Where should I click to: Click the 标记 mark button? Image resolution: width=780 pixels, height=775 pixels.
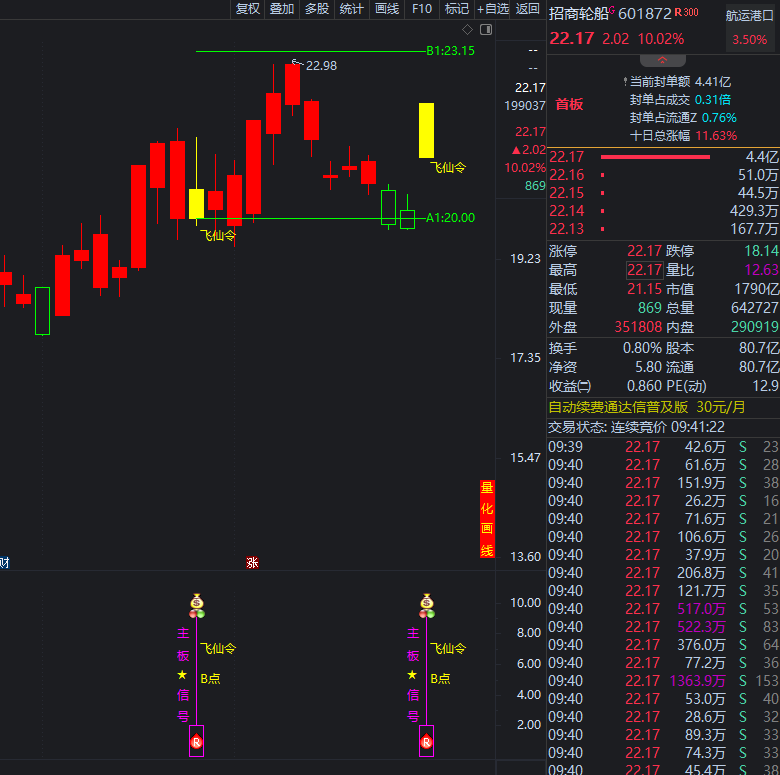457,8
